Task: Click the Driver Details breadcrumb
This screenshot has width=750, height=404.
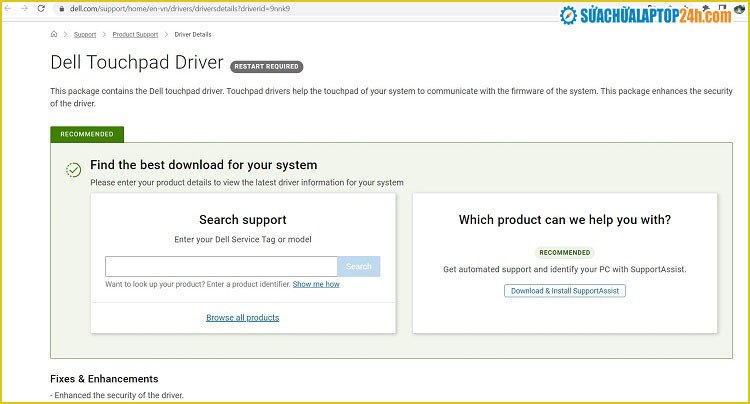Action: [x=193, y=34]
